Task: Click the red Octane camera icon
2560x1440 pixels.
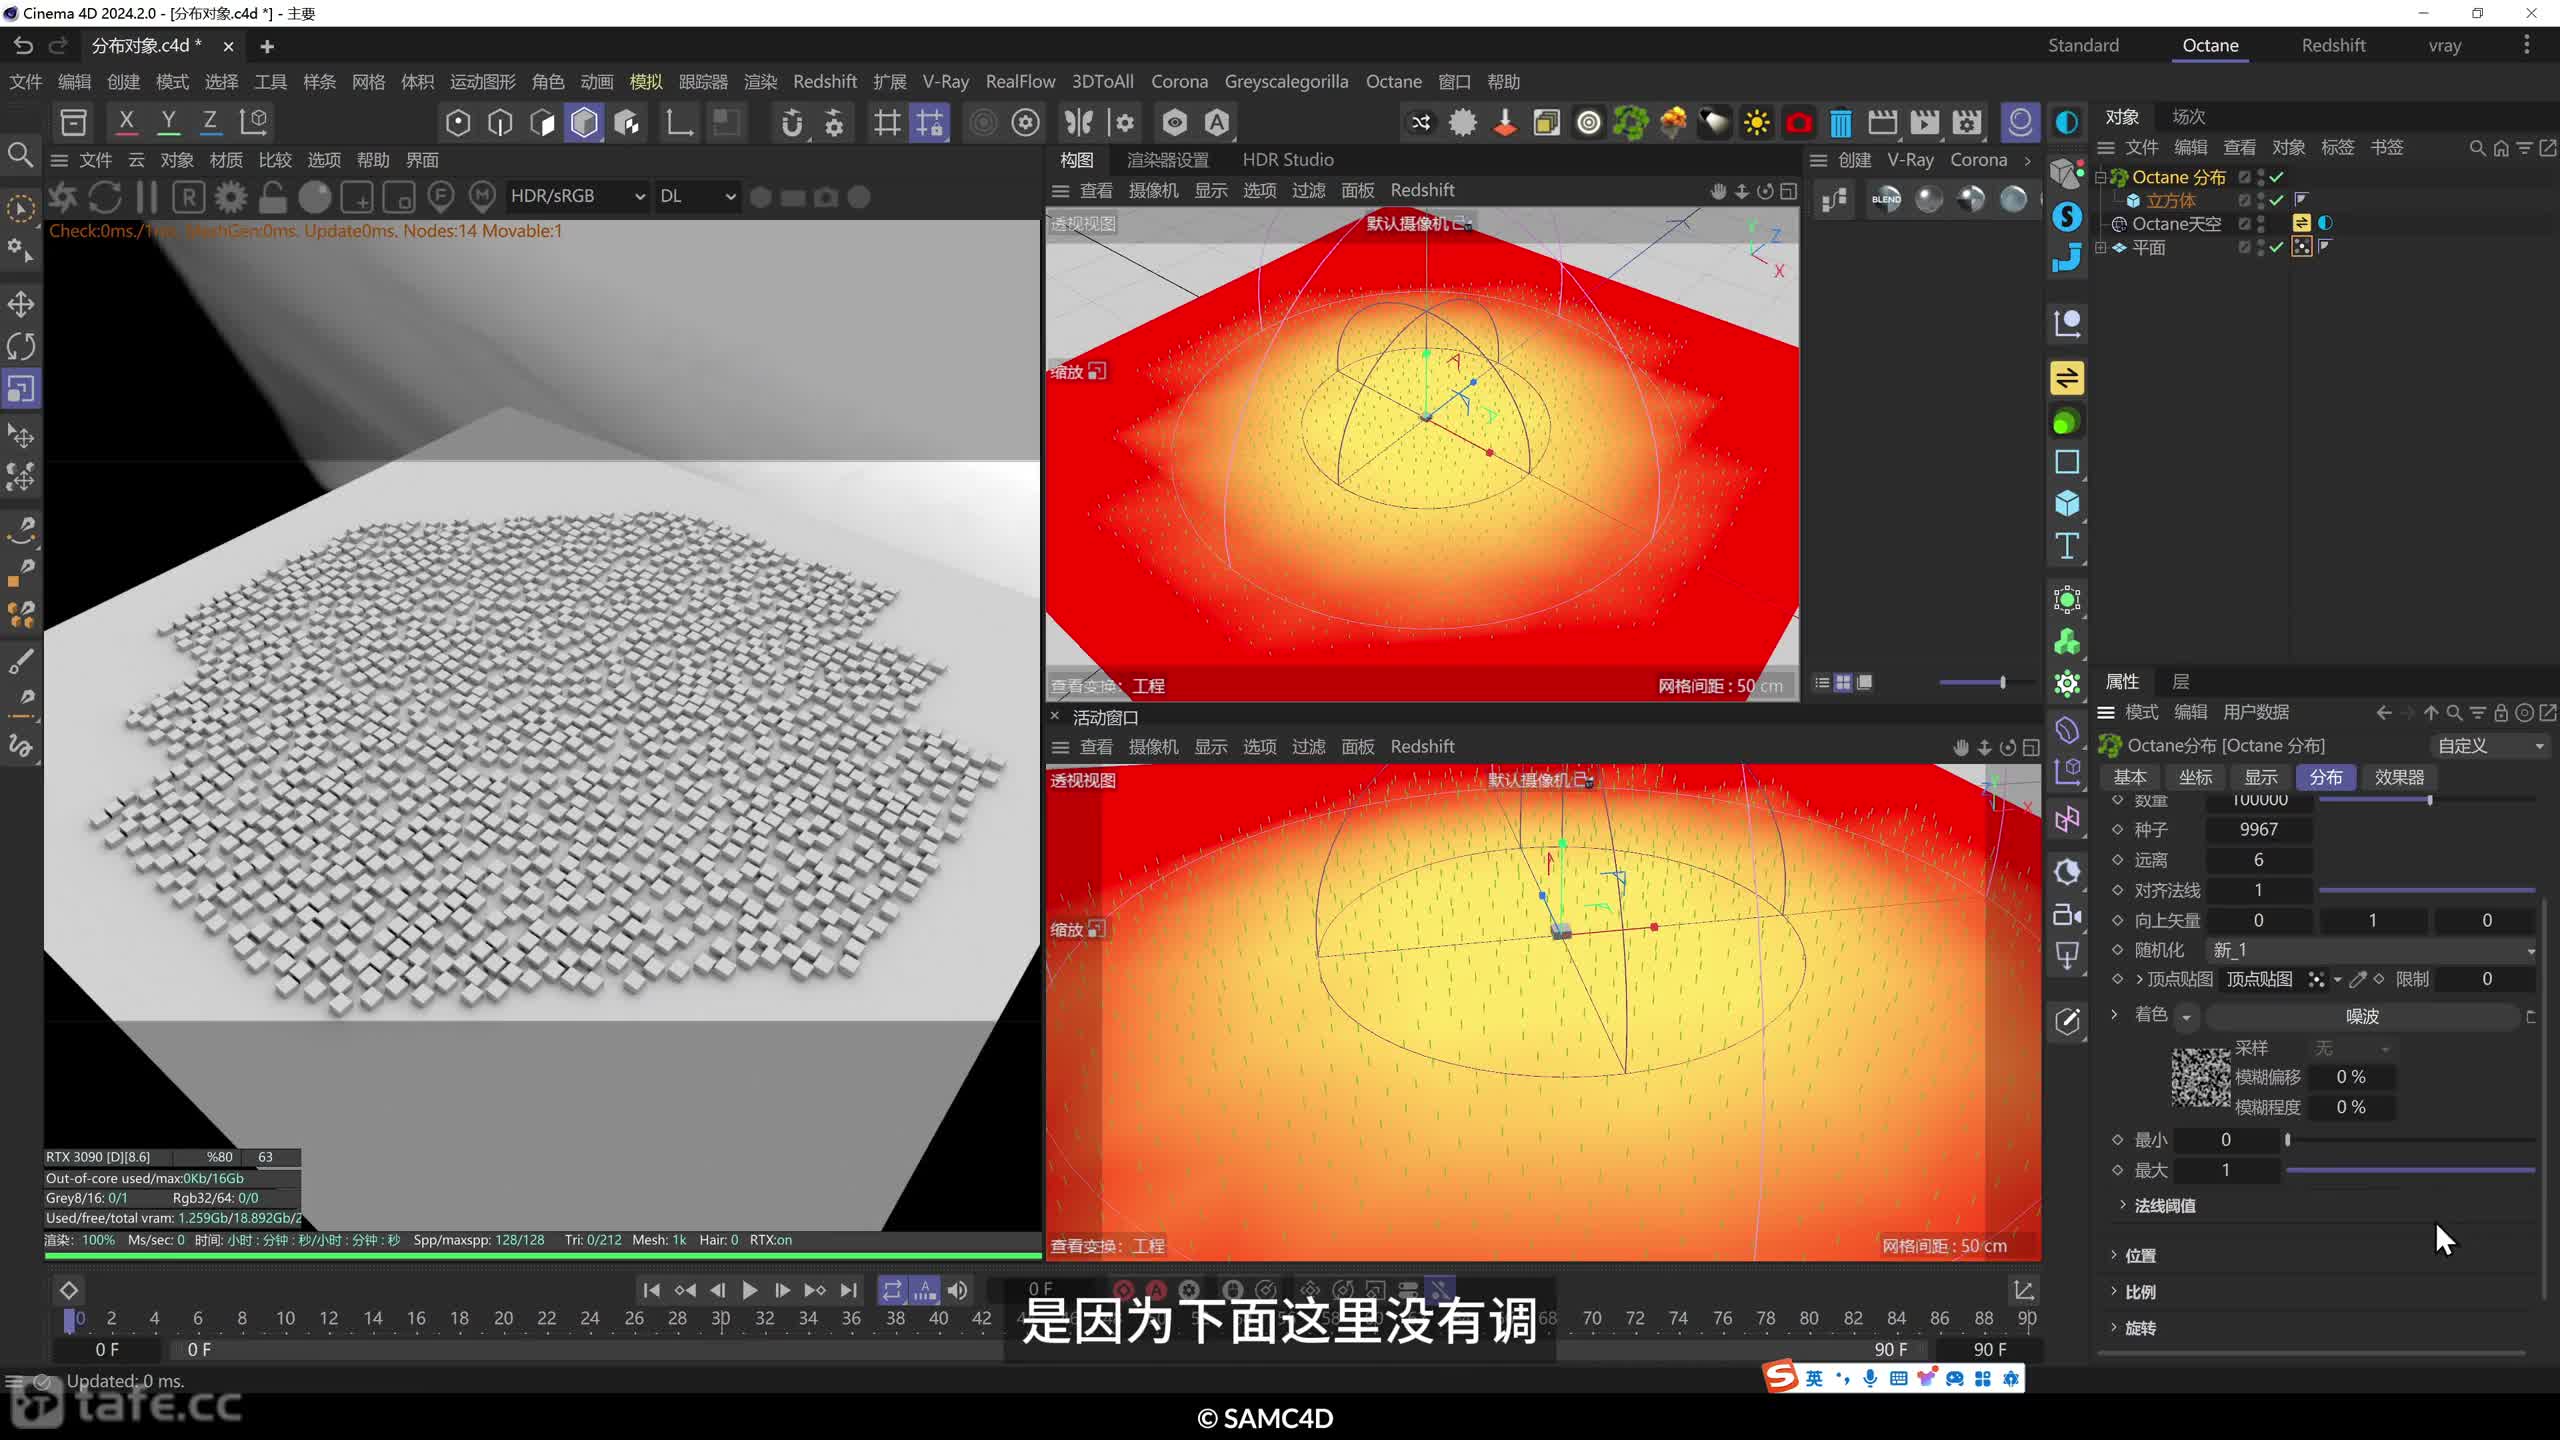Action: click(1798, 123)
